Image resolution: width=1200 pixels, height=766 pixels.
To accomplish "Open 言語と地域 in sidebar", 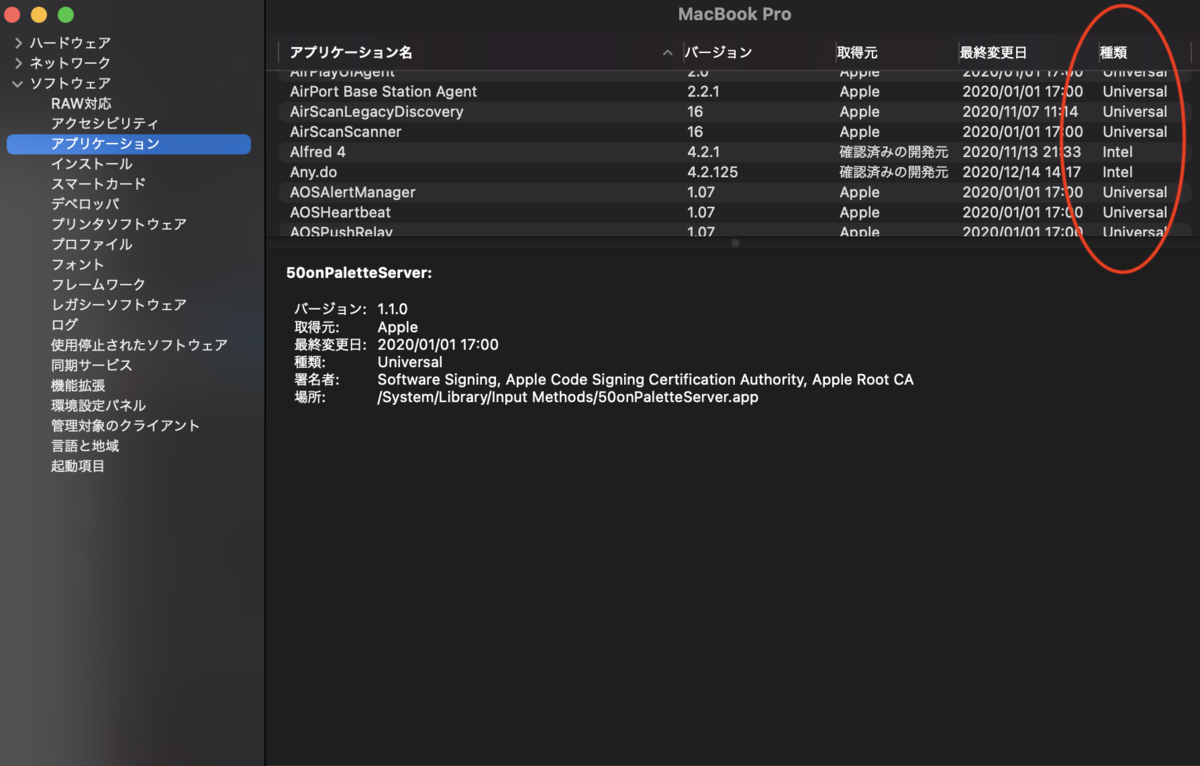I will [x=85, y=446].
